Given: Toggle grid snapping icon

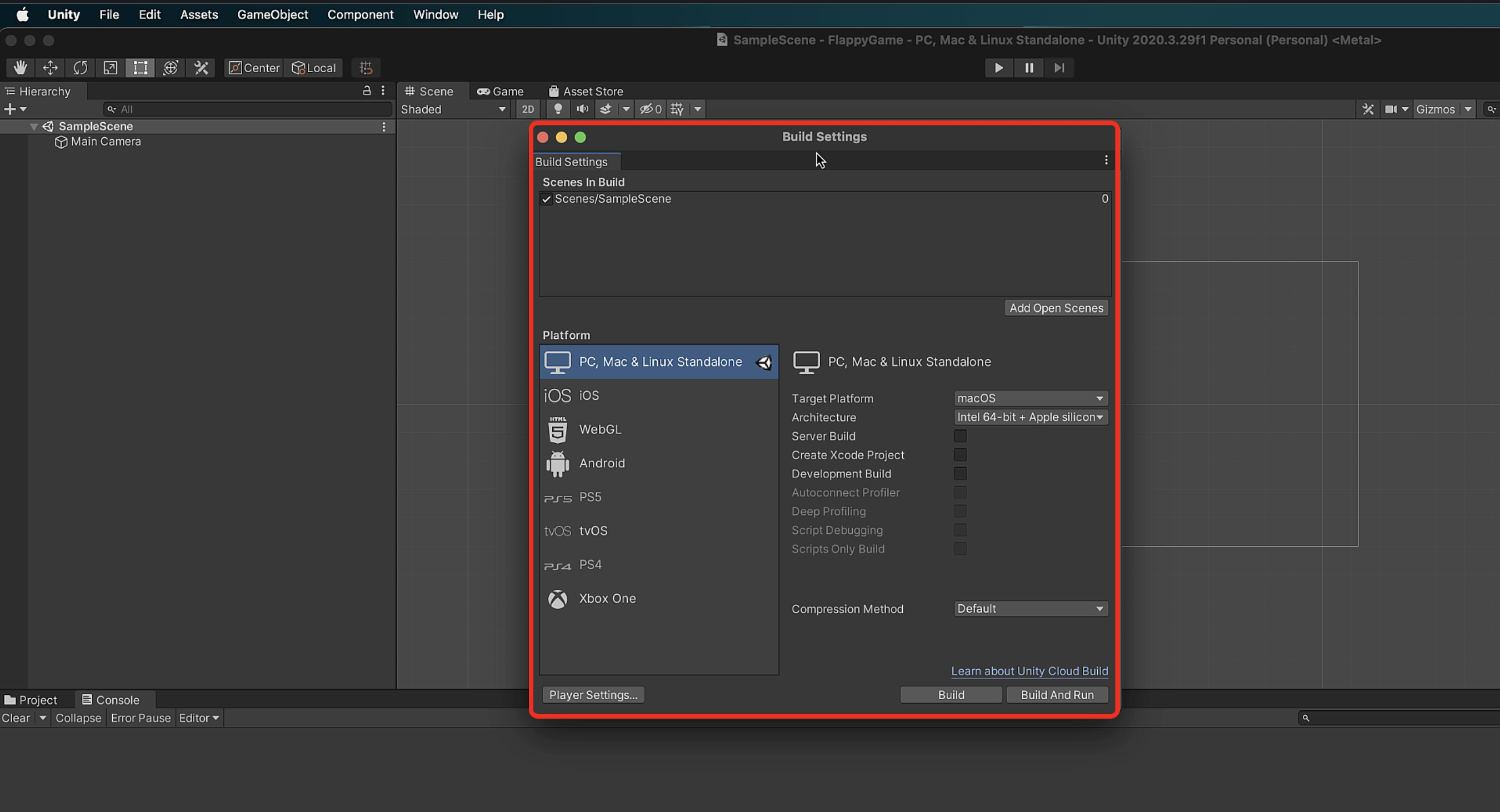Looking at the screenshot, I should (x=366, y=68).
